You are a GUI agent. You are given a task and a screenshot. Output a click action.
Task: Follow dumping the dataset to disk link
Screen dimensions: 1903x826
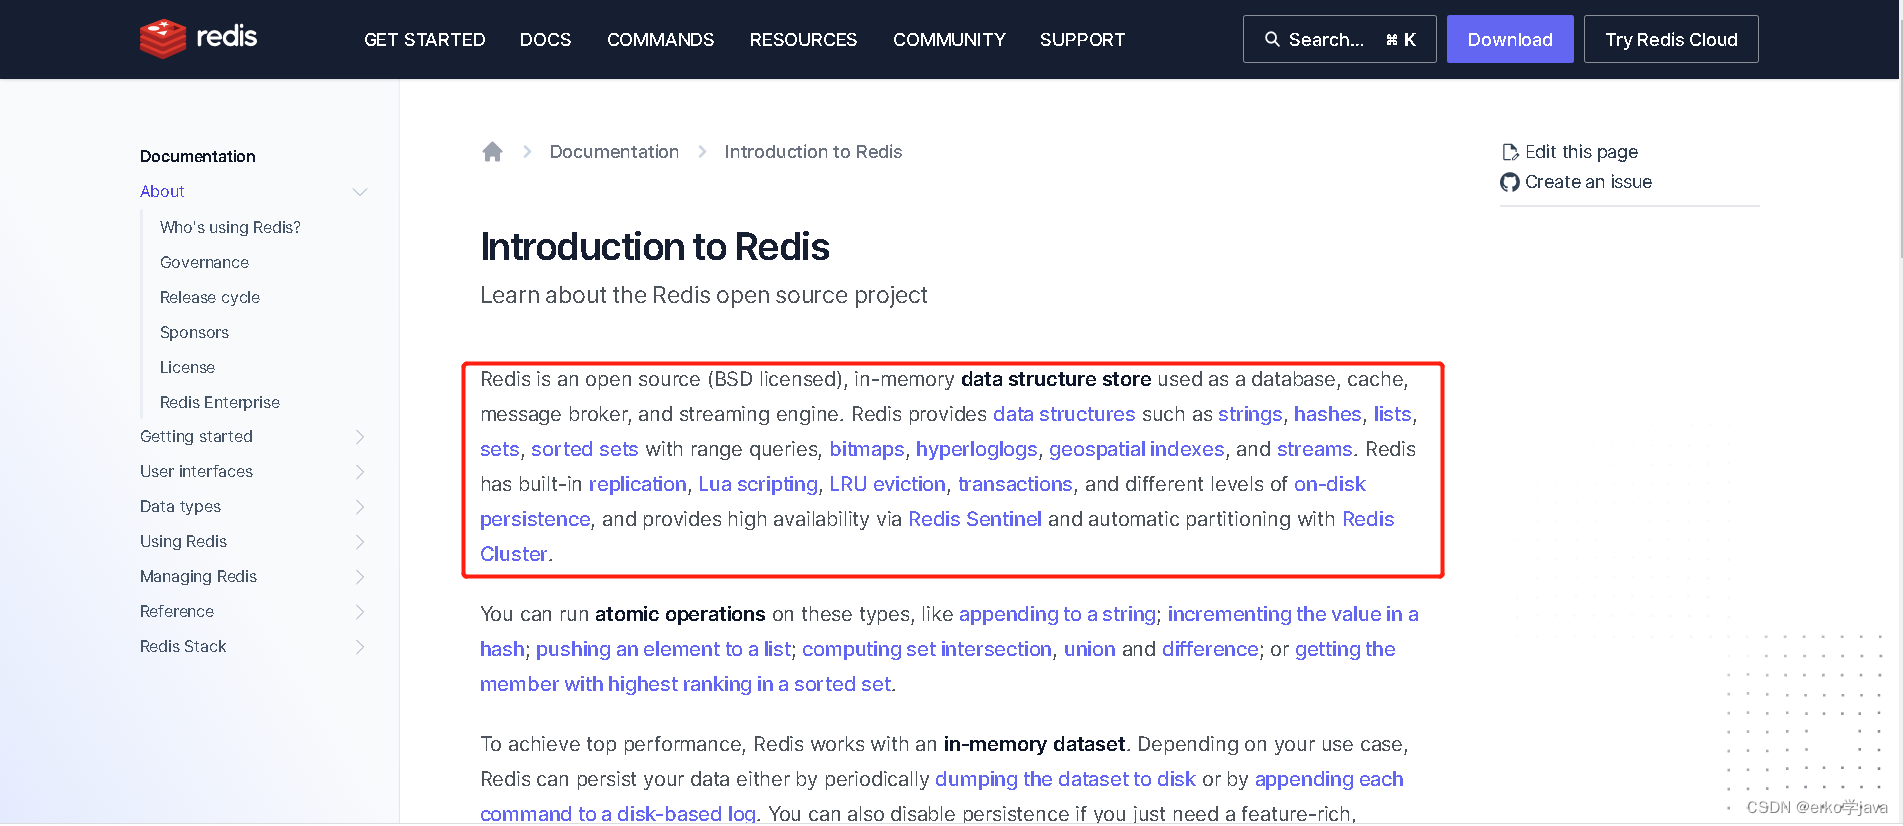click(x=1065, y=779)
